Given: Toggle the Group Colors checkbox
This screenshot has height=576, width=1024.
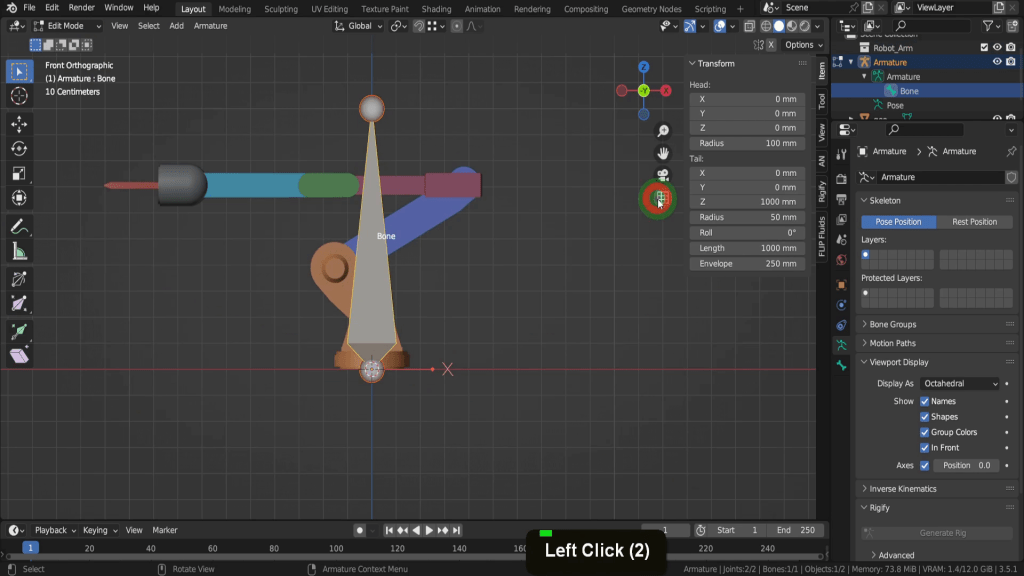Looking at the screenshot, I should click(x=924, y=433).
